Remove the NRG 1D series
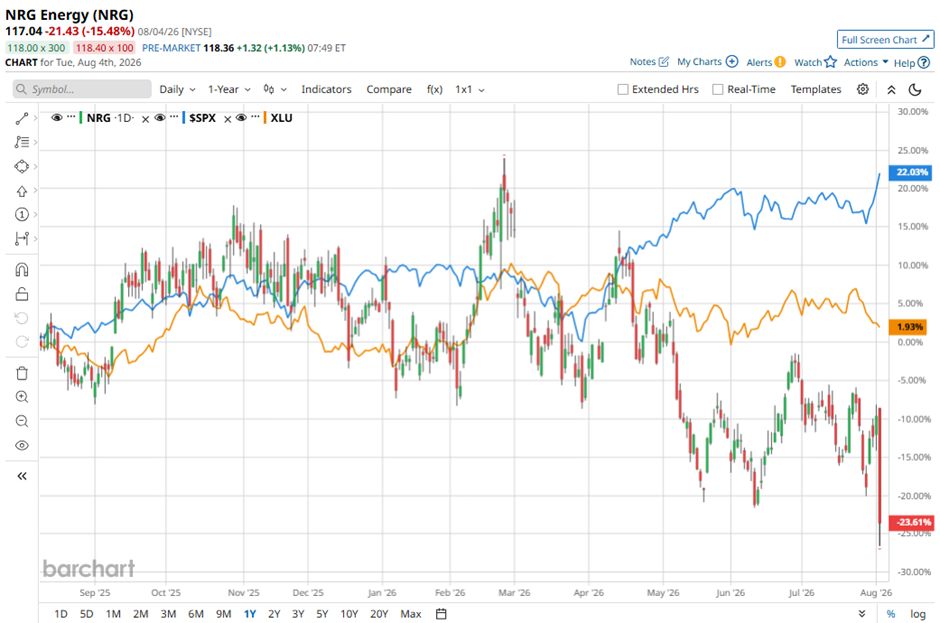Screen dimensions: 940x623 (145, 119)
